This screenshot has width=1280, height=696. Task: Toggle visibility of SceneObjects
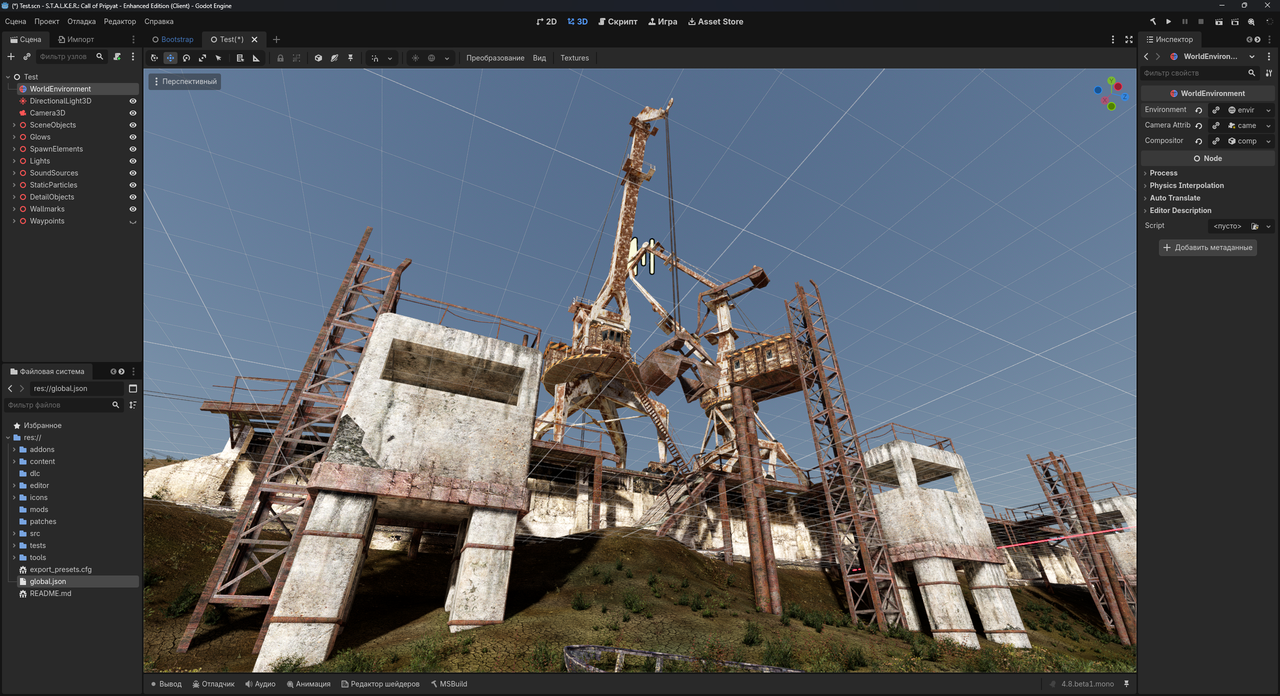133,125
